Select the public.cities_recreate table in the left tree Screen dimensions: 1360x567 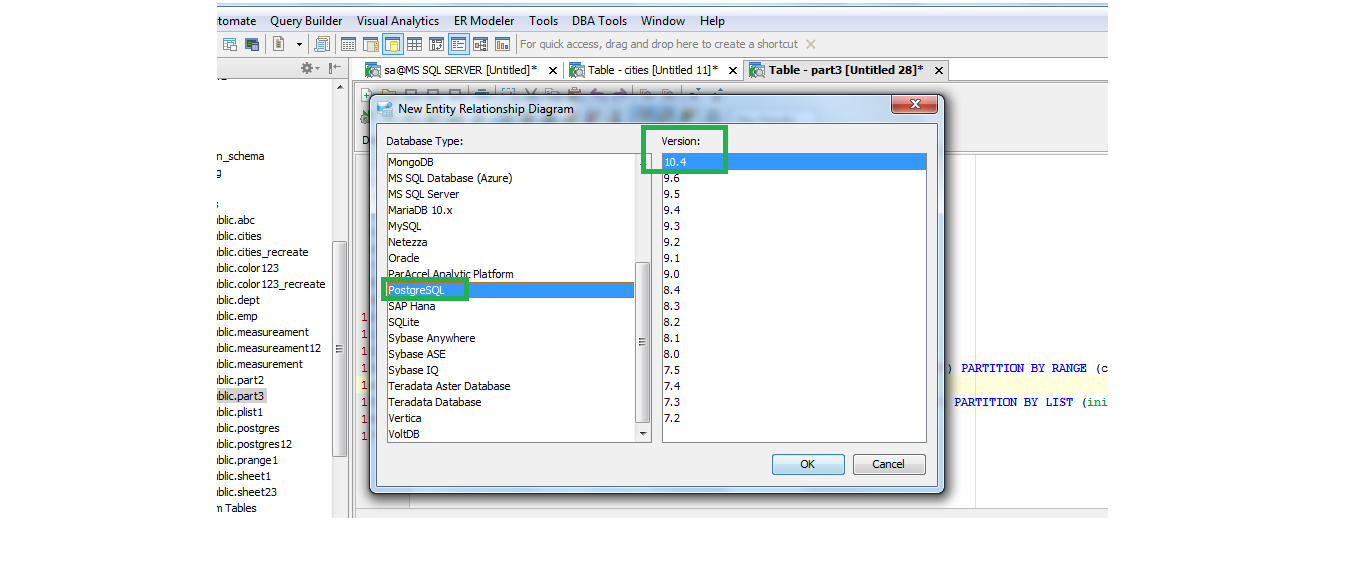click(262, 252)
